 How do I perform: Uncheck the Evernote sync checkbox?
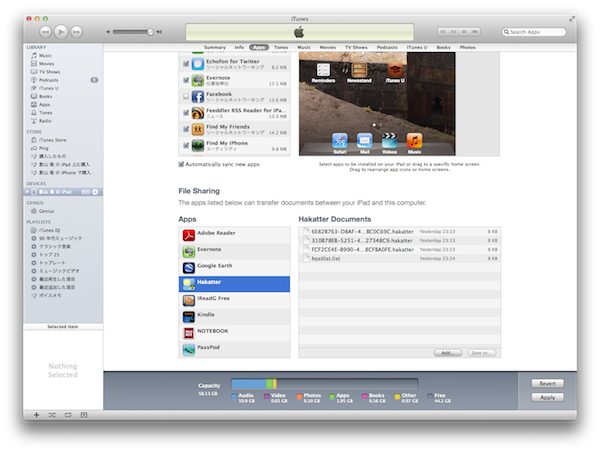[x=186, y=80]
